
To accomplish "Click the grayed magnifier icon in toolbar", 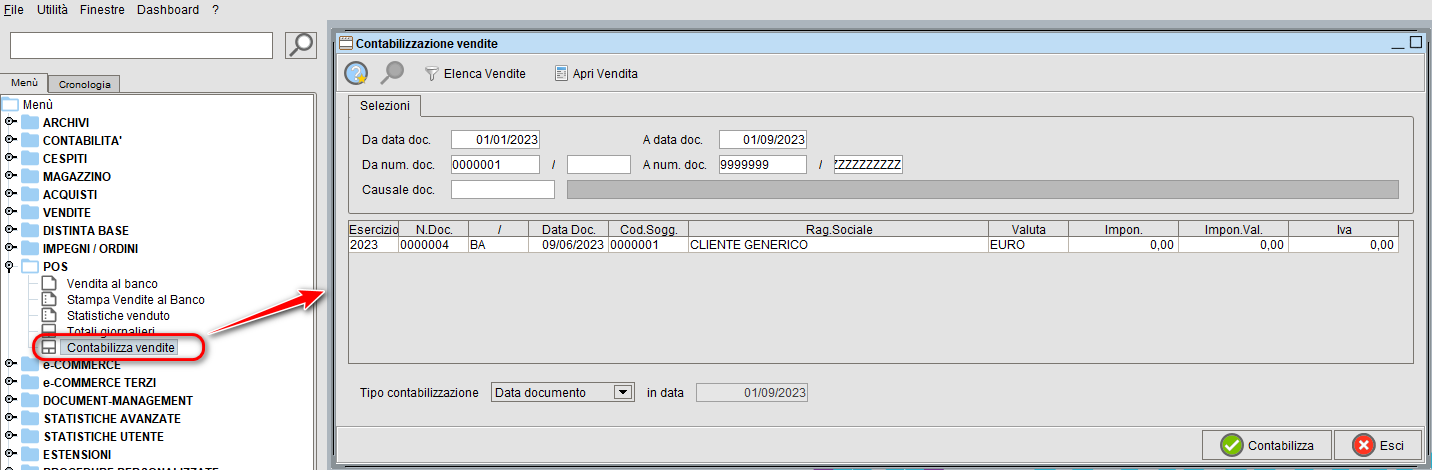I will 392,73.
